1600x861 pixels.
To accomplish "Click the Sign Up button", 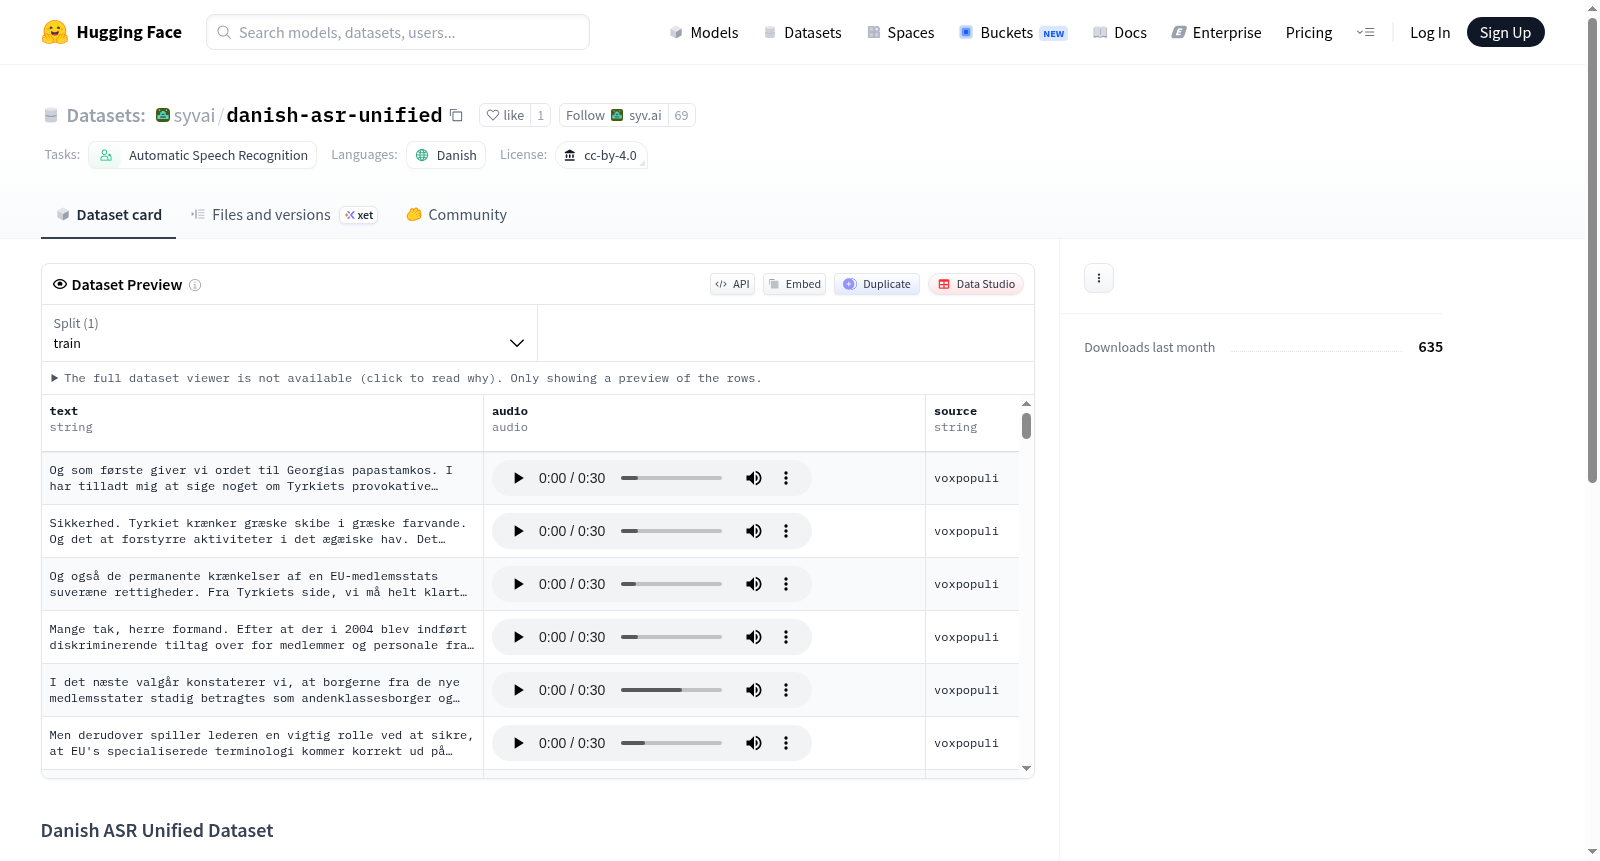I will [1505, 33].
